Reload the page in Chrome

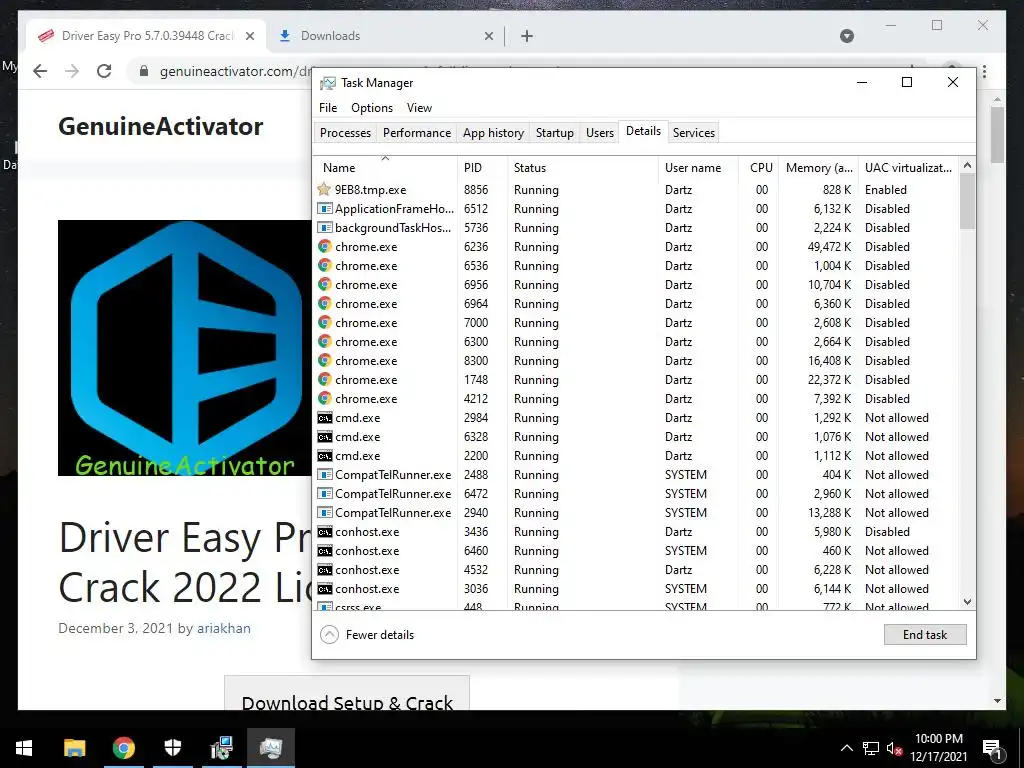point(104,71)
